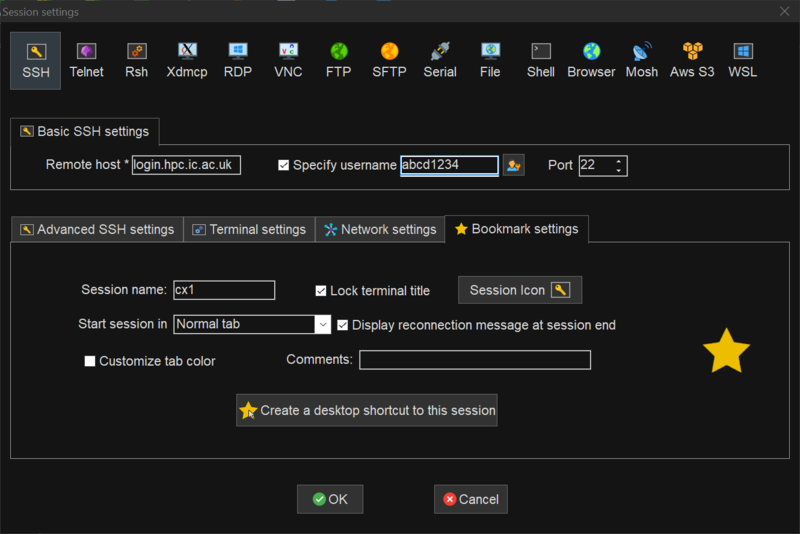This screenshot has height=534, width=800.
Task: Click the Remote host input field
Action: click(186, 165)
